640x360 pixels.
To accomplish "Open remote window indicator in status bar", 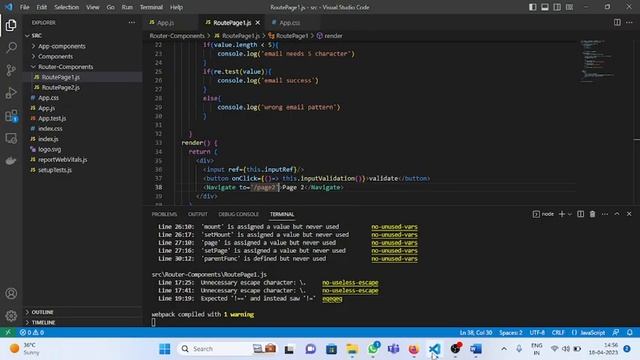I will [x=8, y=332].
